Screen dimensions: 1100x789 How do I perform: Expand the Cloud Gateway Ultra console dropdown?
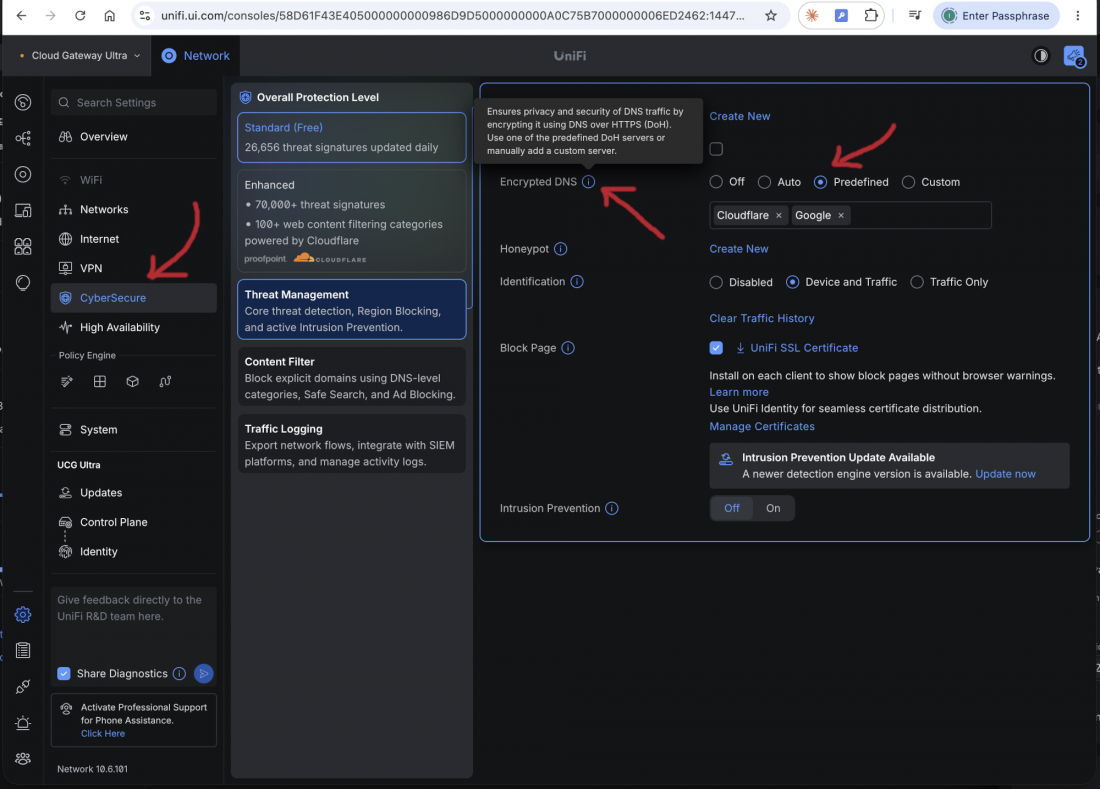point(79,55)
